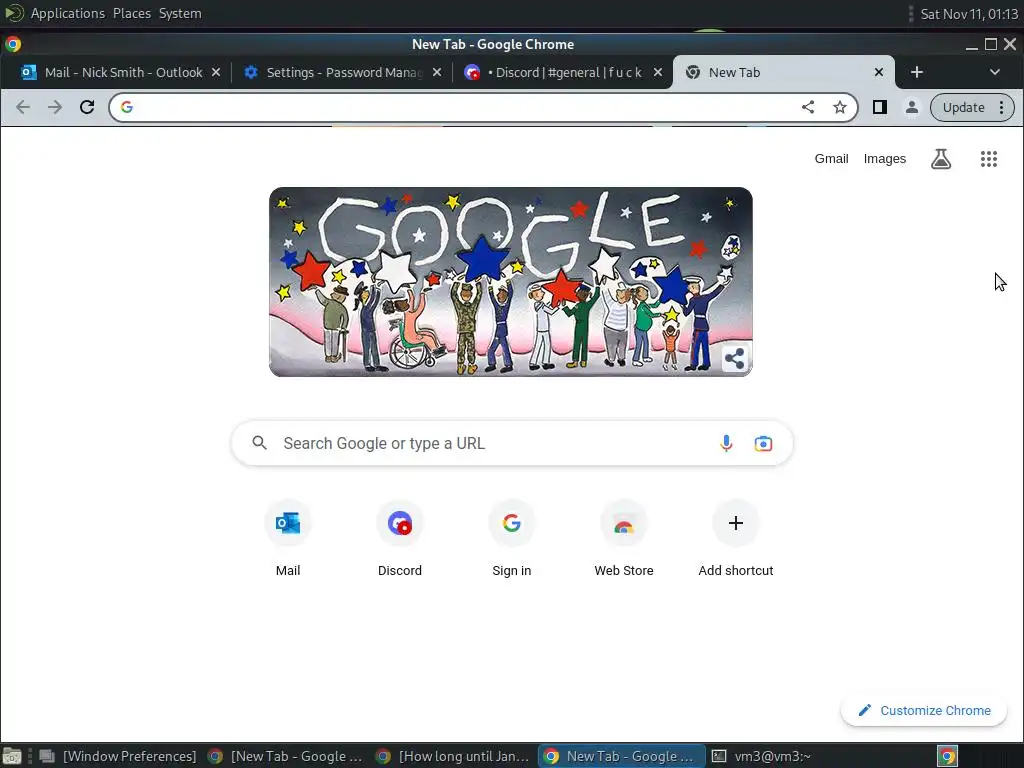Click the magnifier icon in search box
1024x768 pixels.
[x=259, y=443]
